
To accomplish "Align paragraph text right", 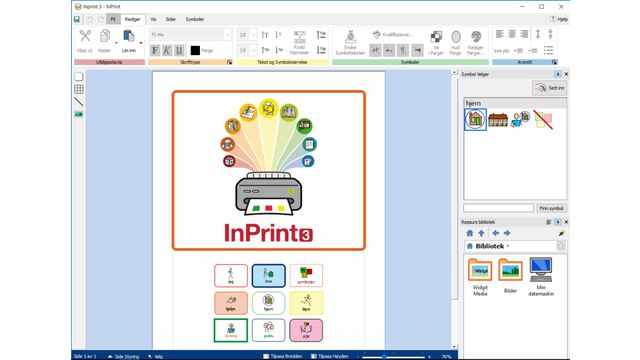I will click(x=524, y=34).
